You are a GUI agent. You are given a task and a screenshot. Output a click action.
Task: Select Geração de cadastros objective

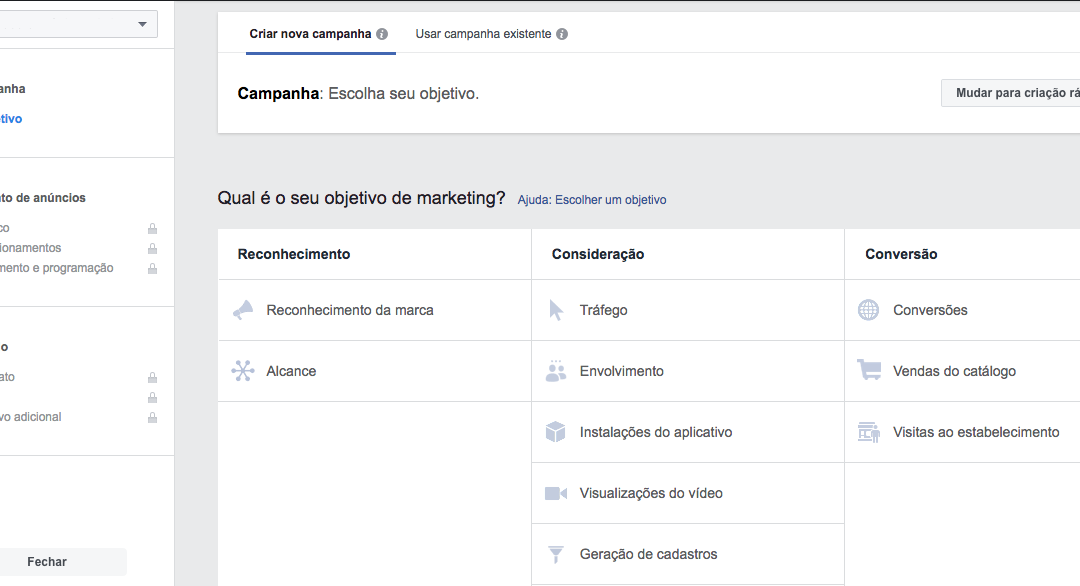pos(688,554)
